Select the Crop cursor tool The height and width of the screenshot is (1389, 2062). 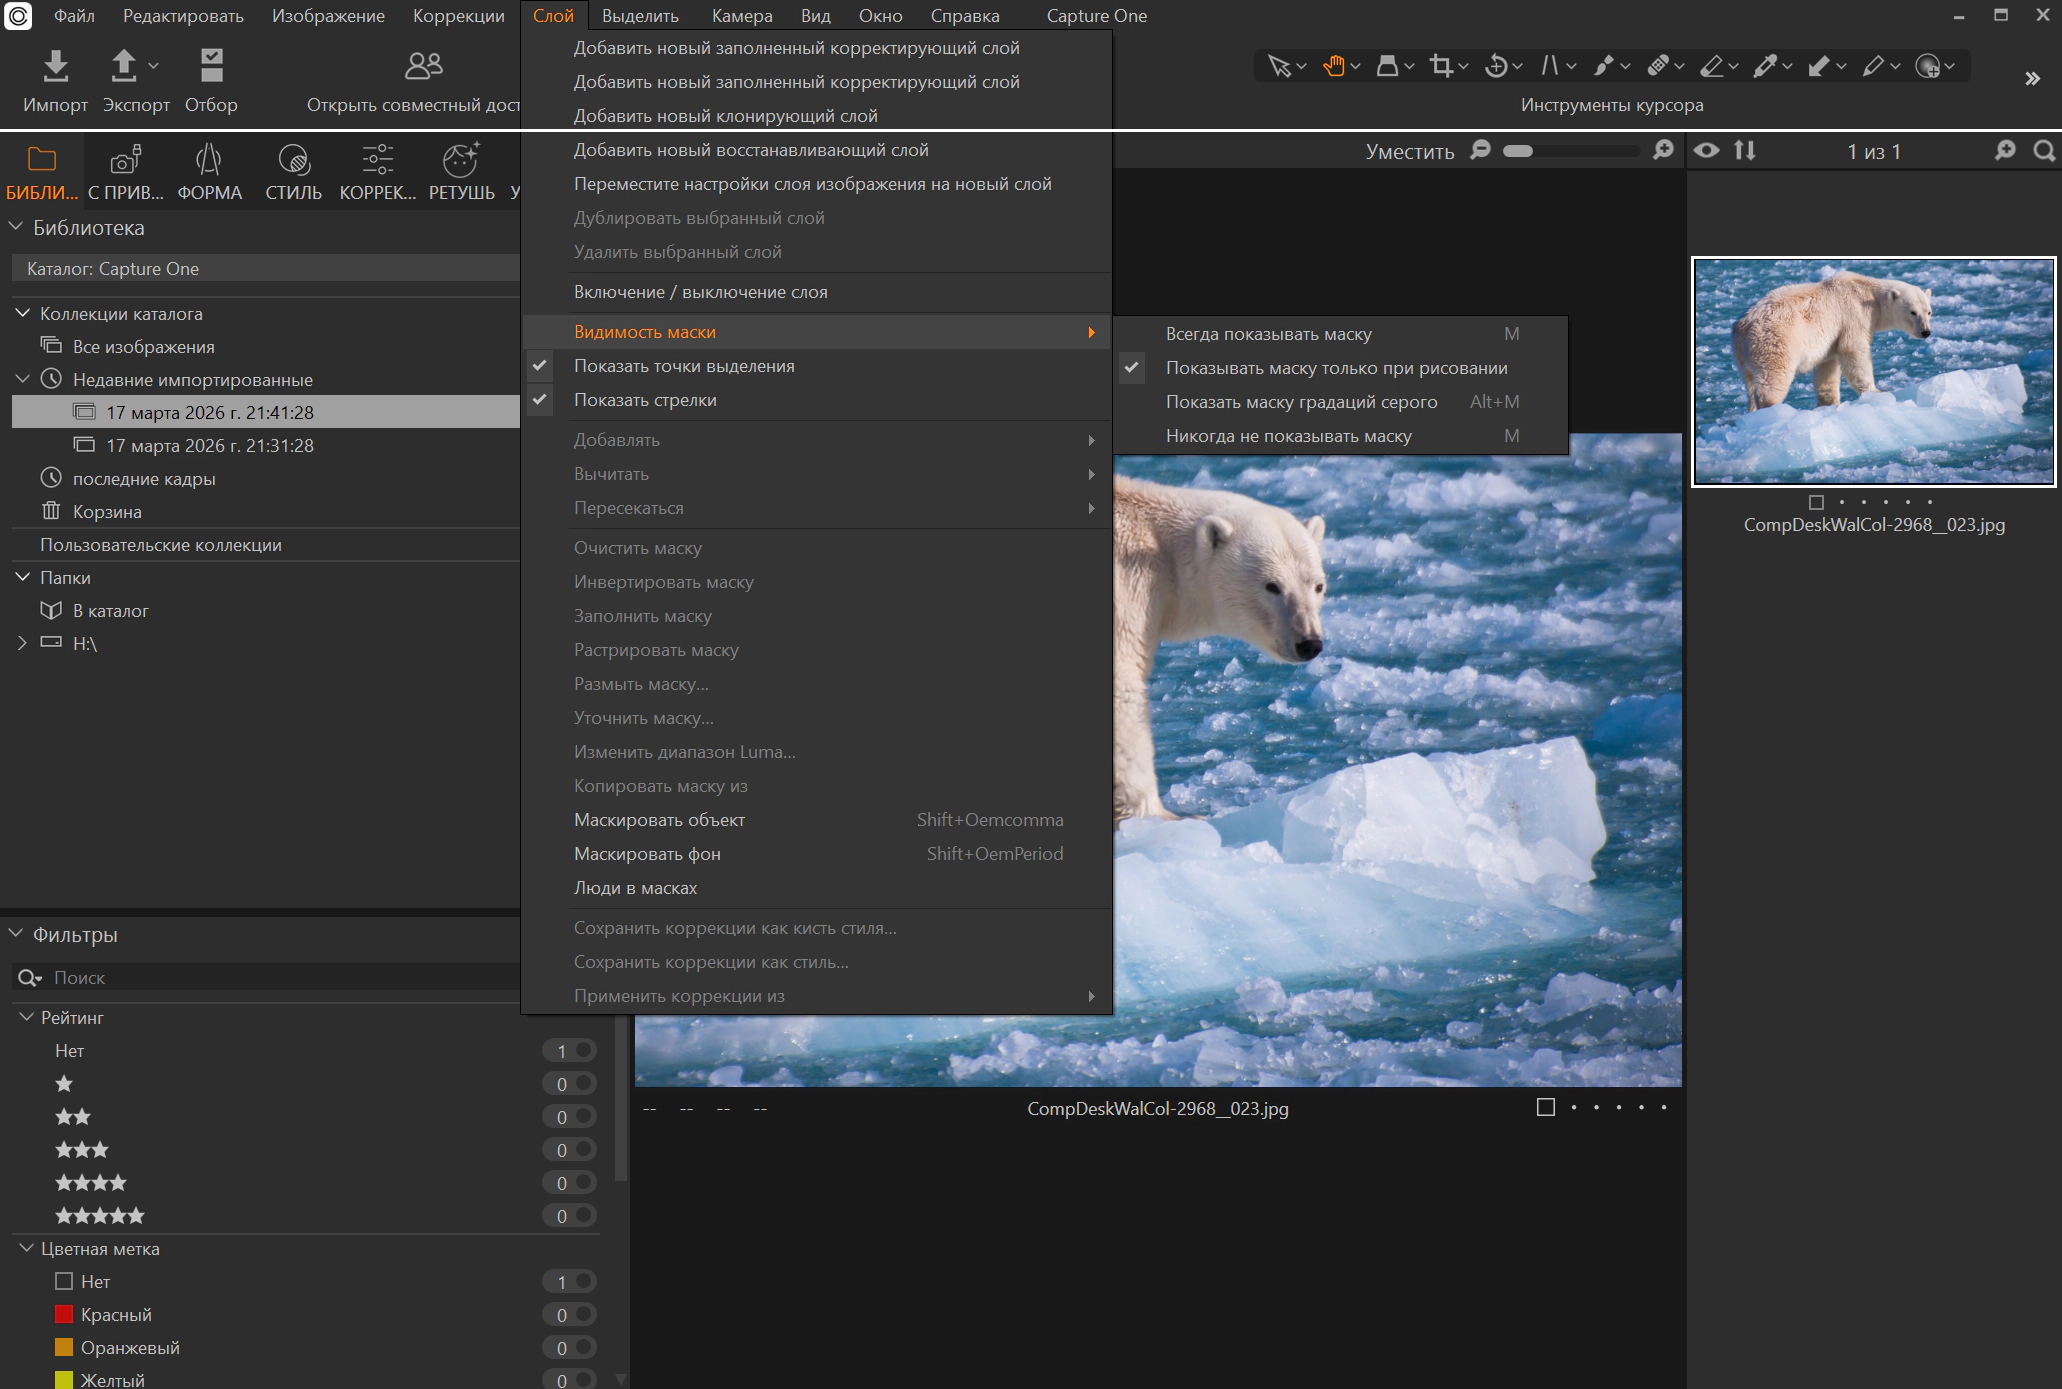click(1441, 66)
